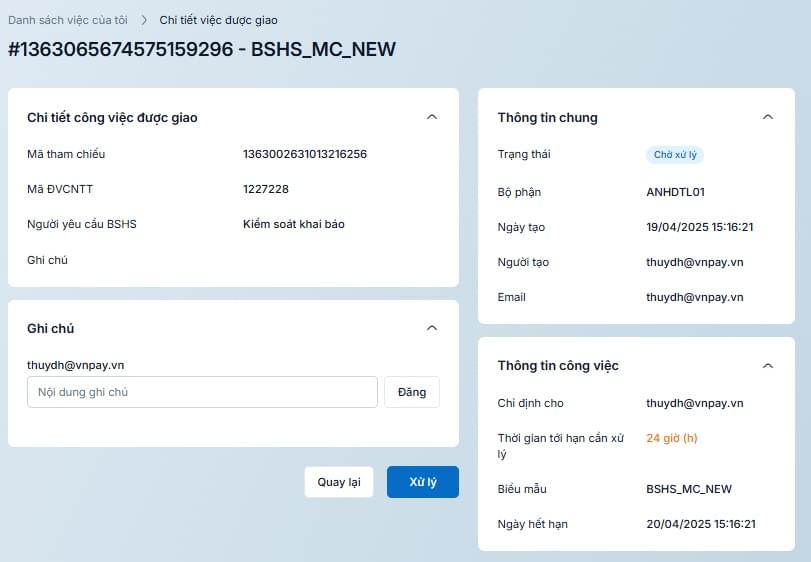Click the "Chờ xử lý" status badge
The height and width of the screenshot is (562, 811).
pyautogui.click(x=677, y=155)
